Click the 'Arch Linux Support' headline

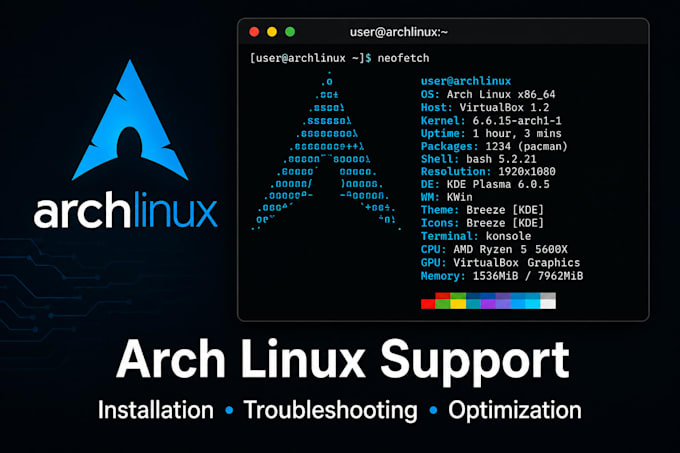343,361
